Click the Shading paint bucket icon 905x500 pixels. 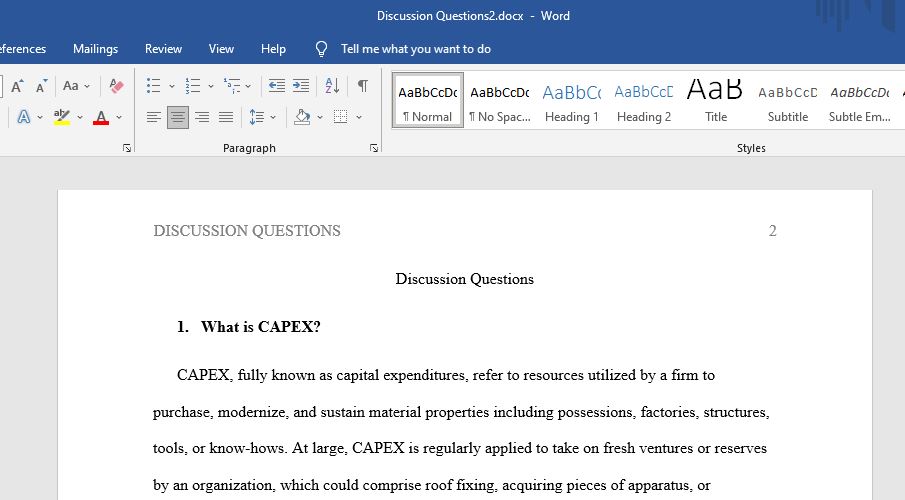302,117
